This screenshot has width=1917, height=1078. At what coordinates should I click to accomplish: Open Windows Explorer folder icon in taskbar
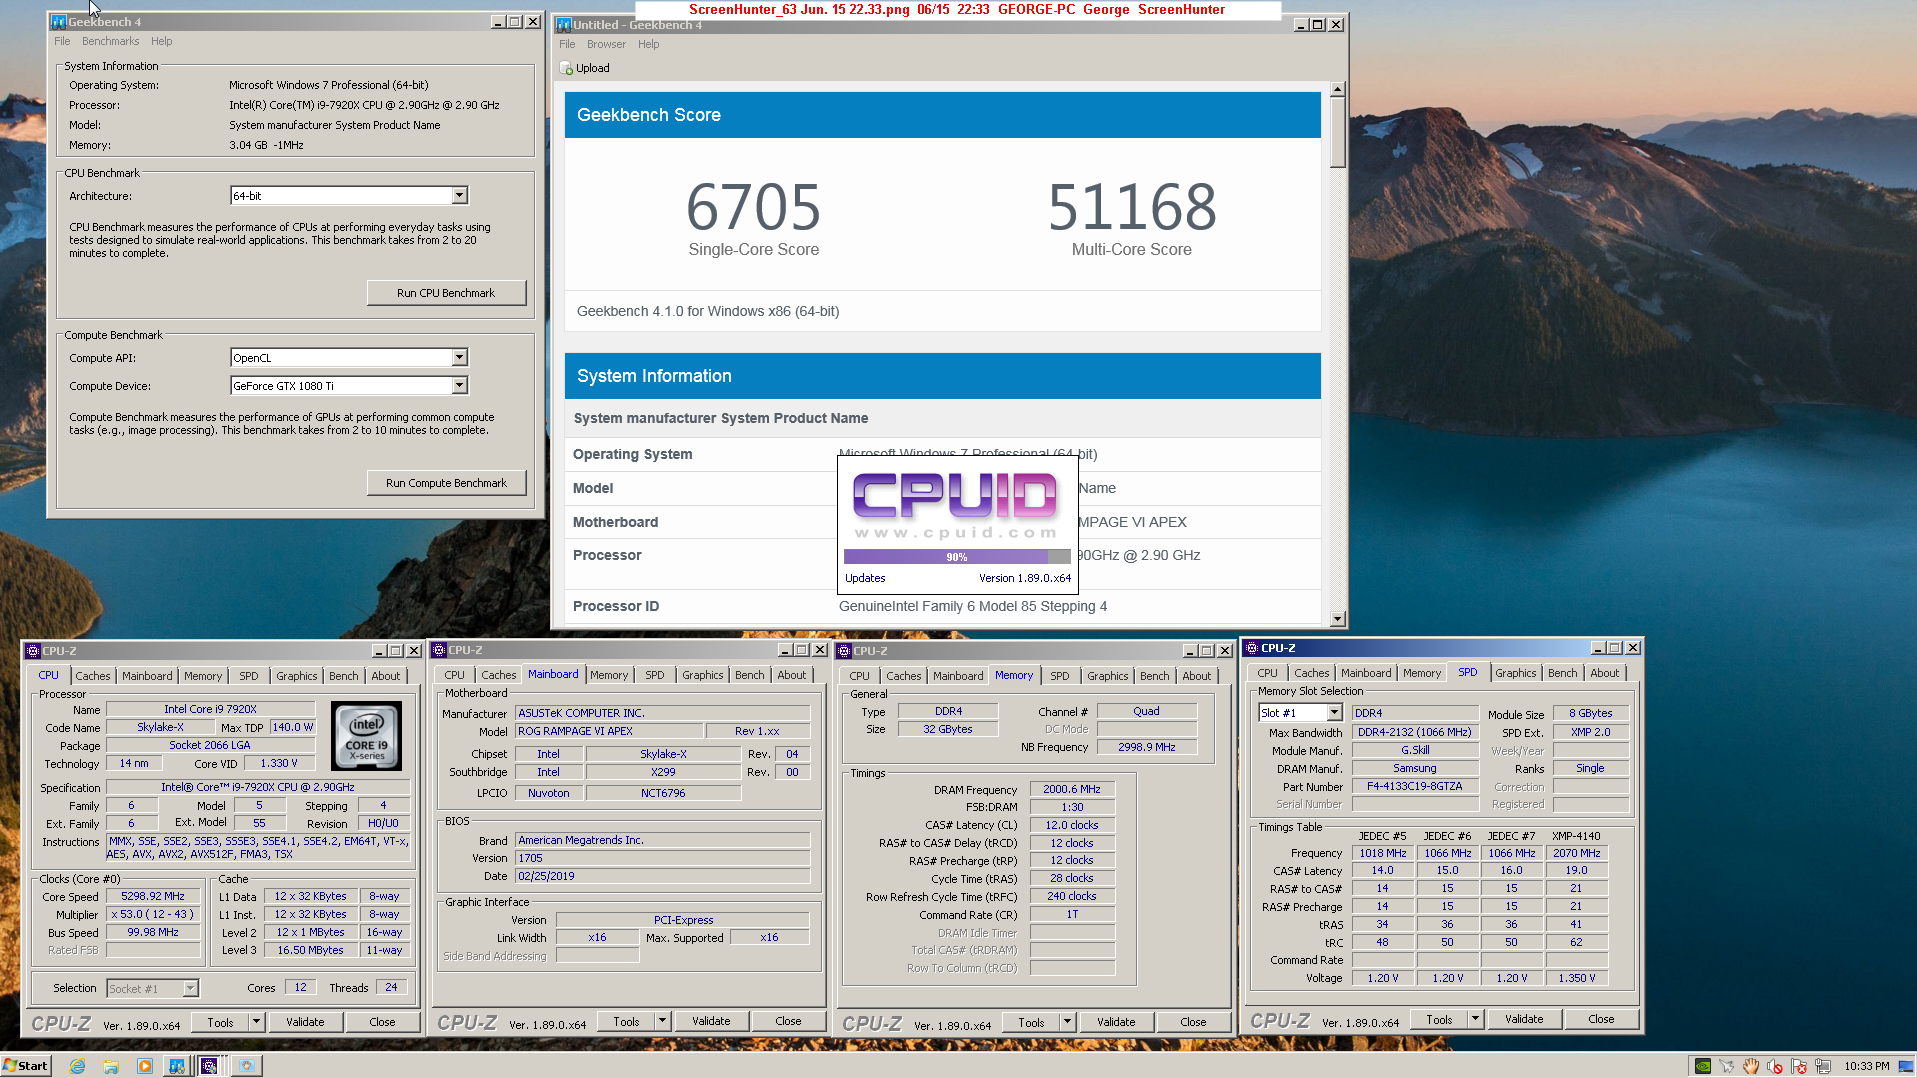point(111,1066)
